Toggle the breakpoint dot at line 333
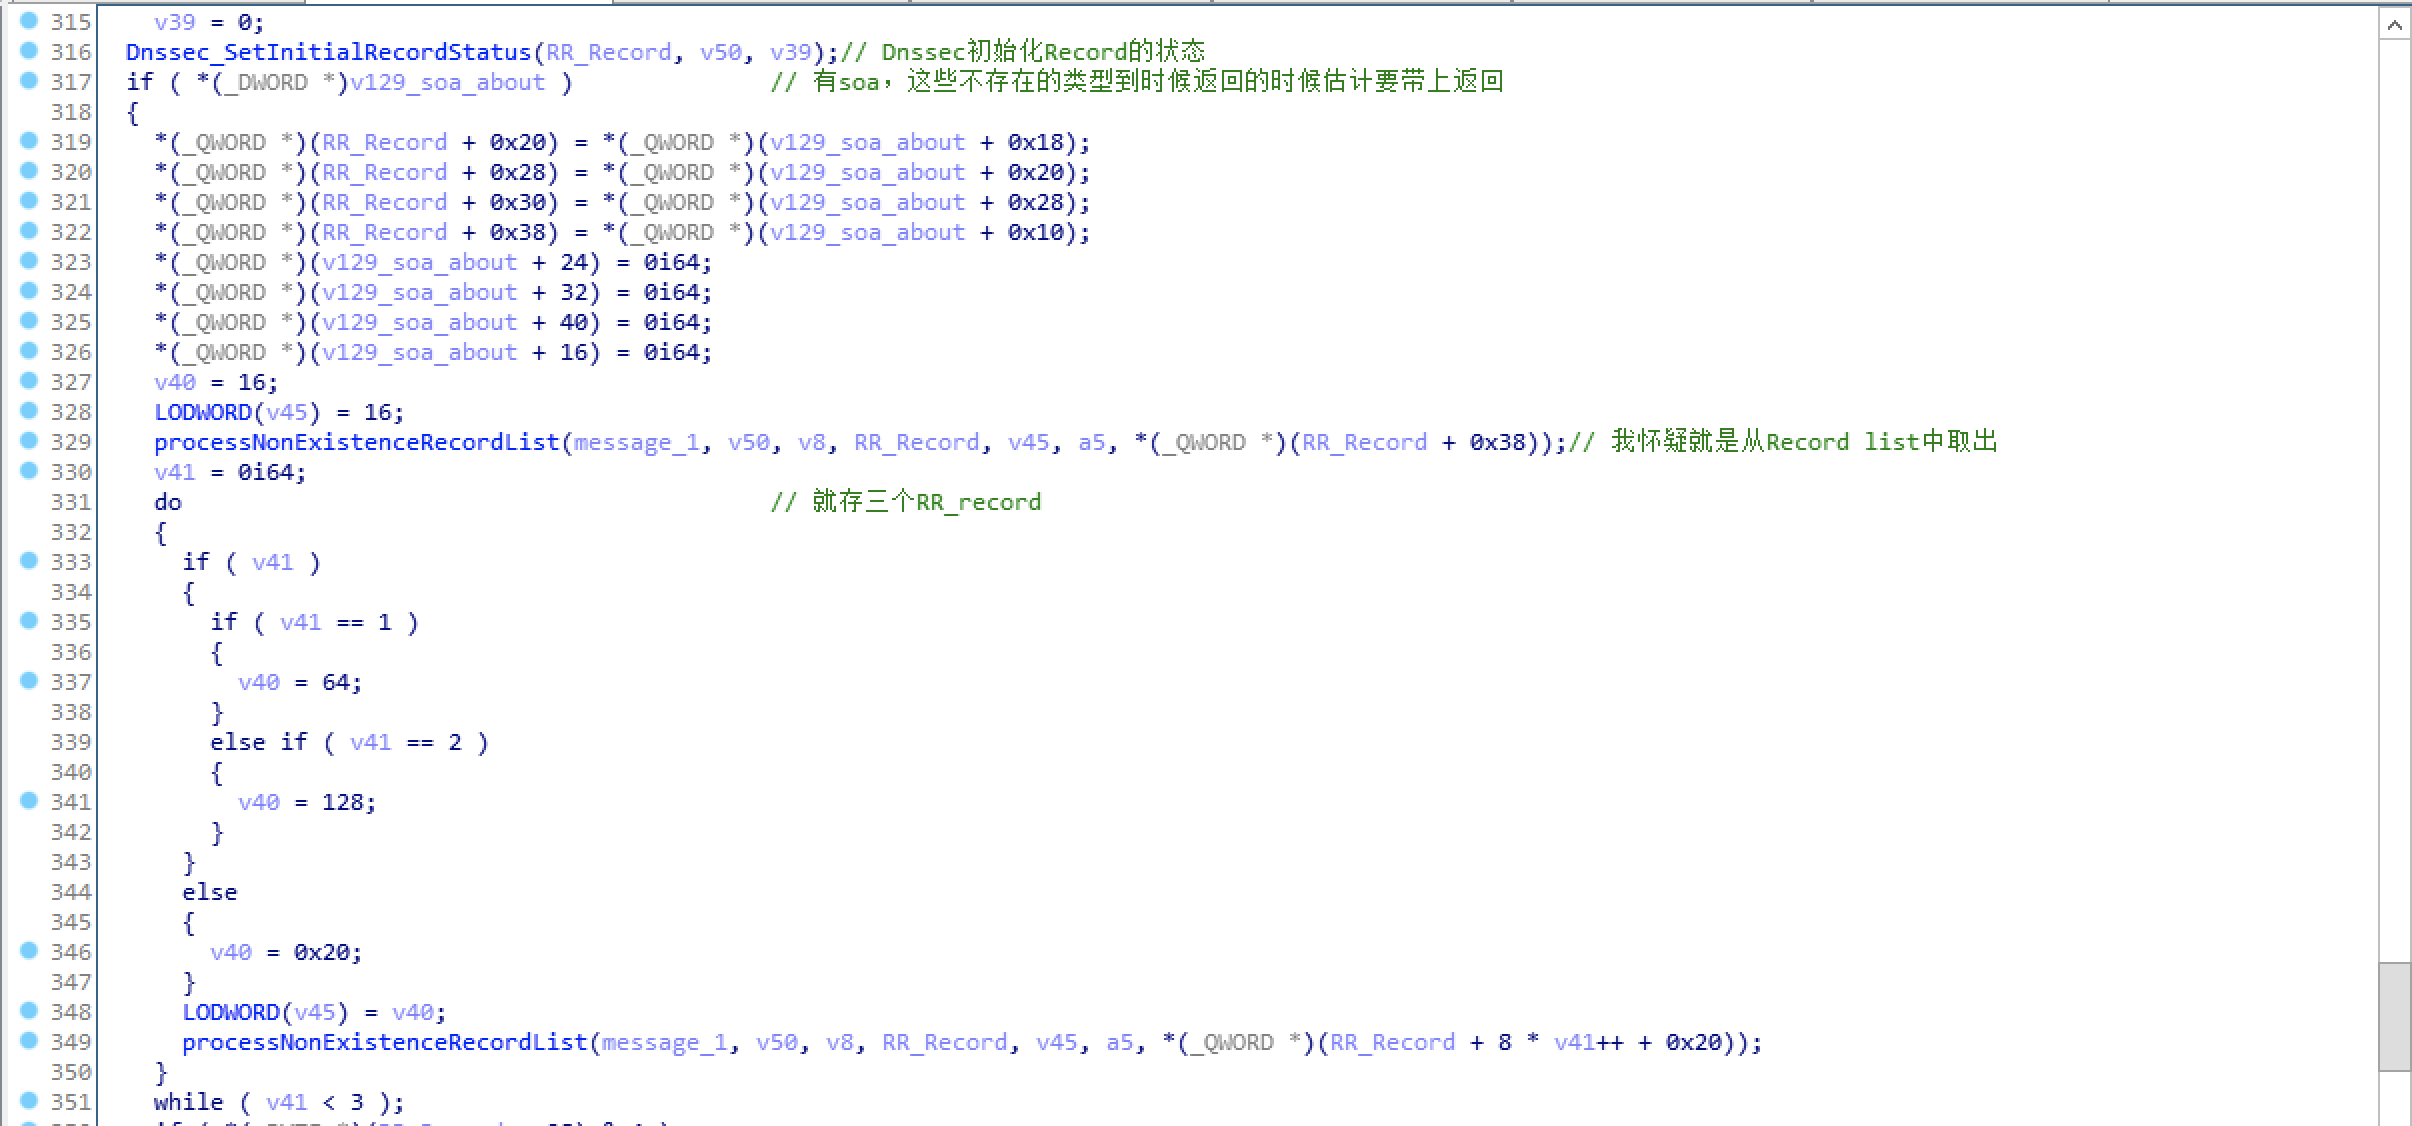The width and height of the screenshot is (2412, 1126). tap(29, 560)
